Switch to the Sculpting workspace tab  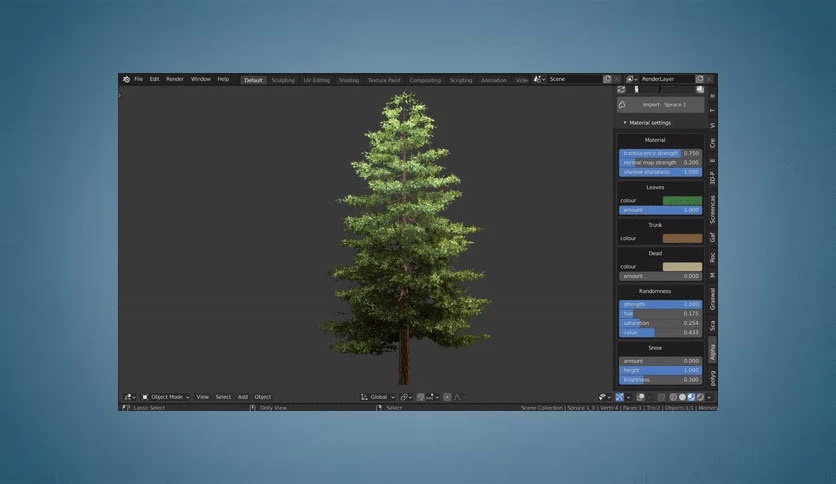[283, 80]
